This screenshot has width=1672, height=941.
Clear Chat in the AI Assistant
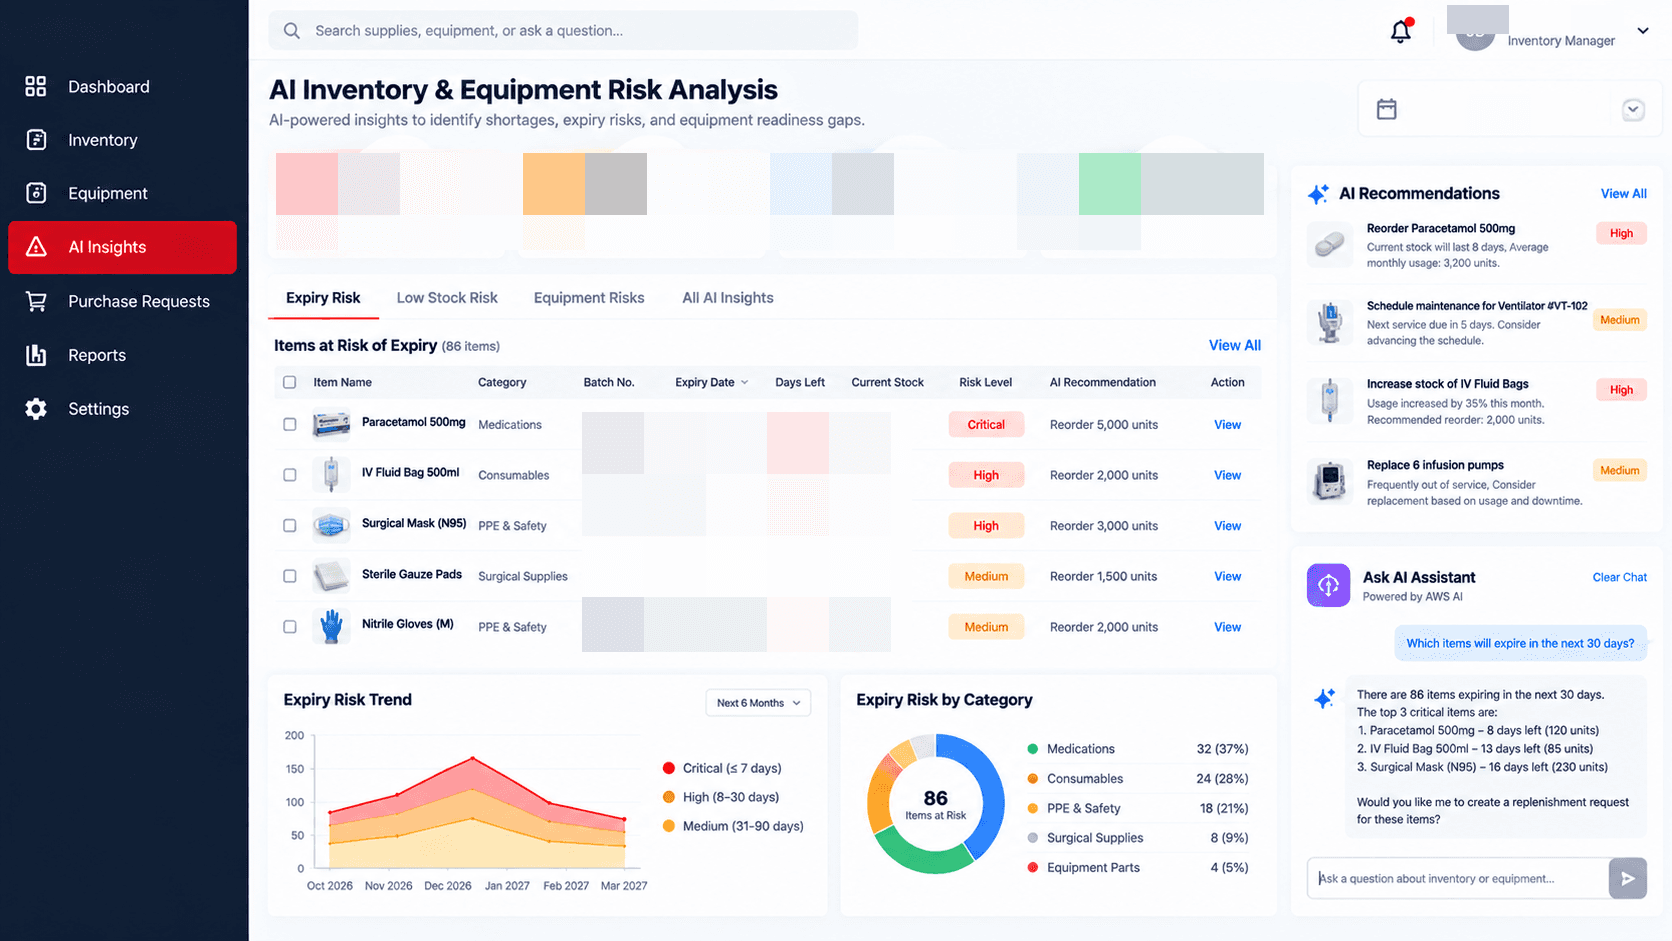point(1620,577)
